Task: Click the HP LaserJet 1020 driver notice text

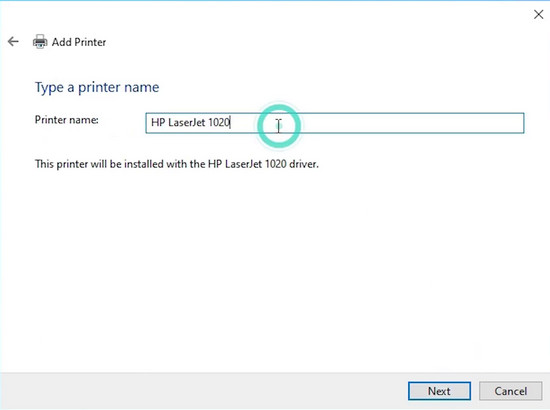Action: click(x=177, y=164)
